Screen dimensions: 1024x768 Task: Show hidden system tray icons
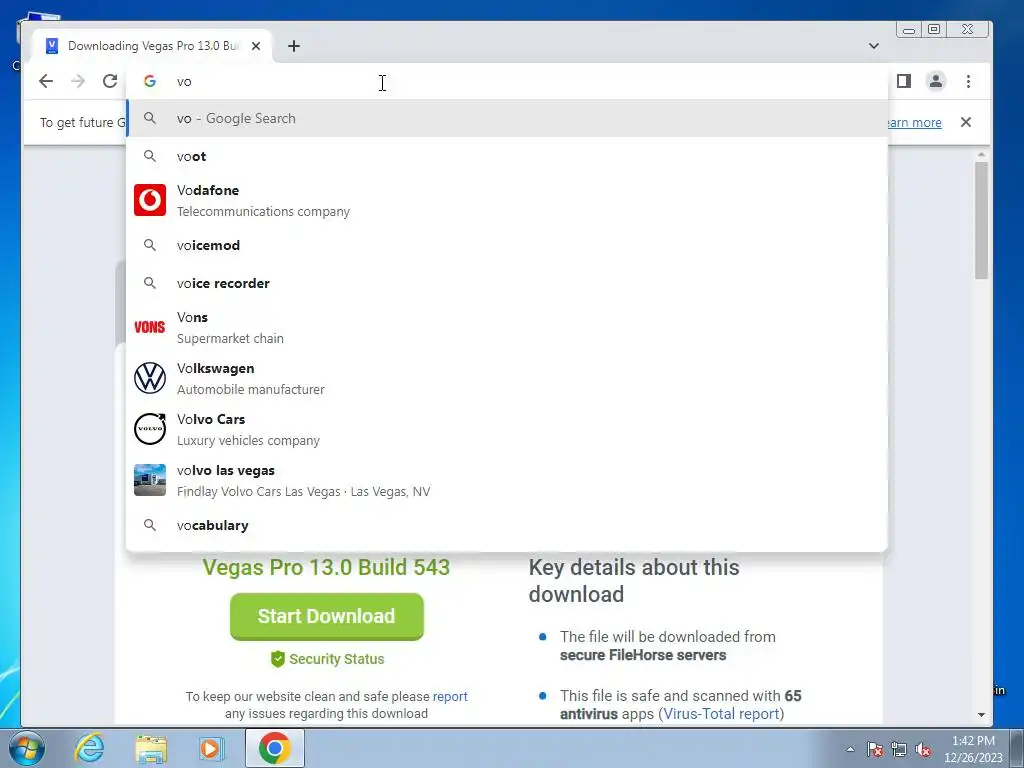(850, 749)
